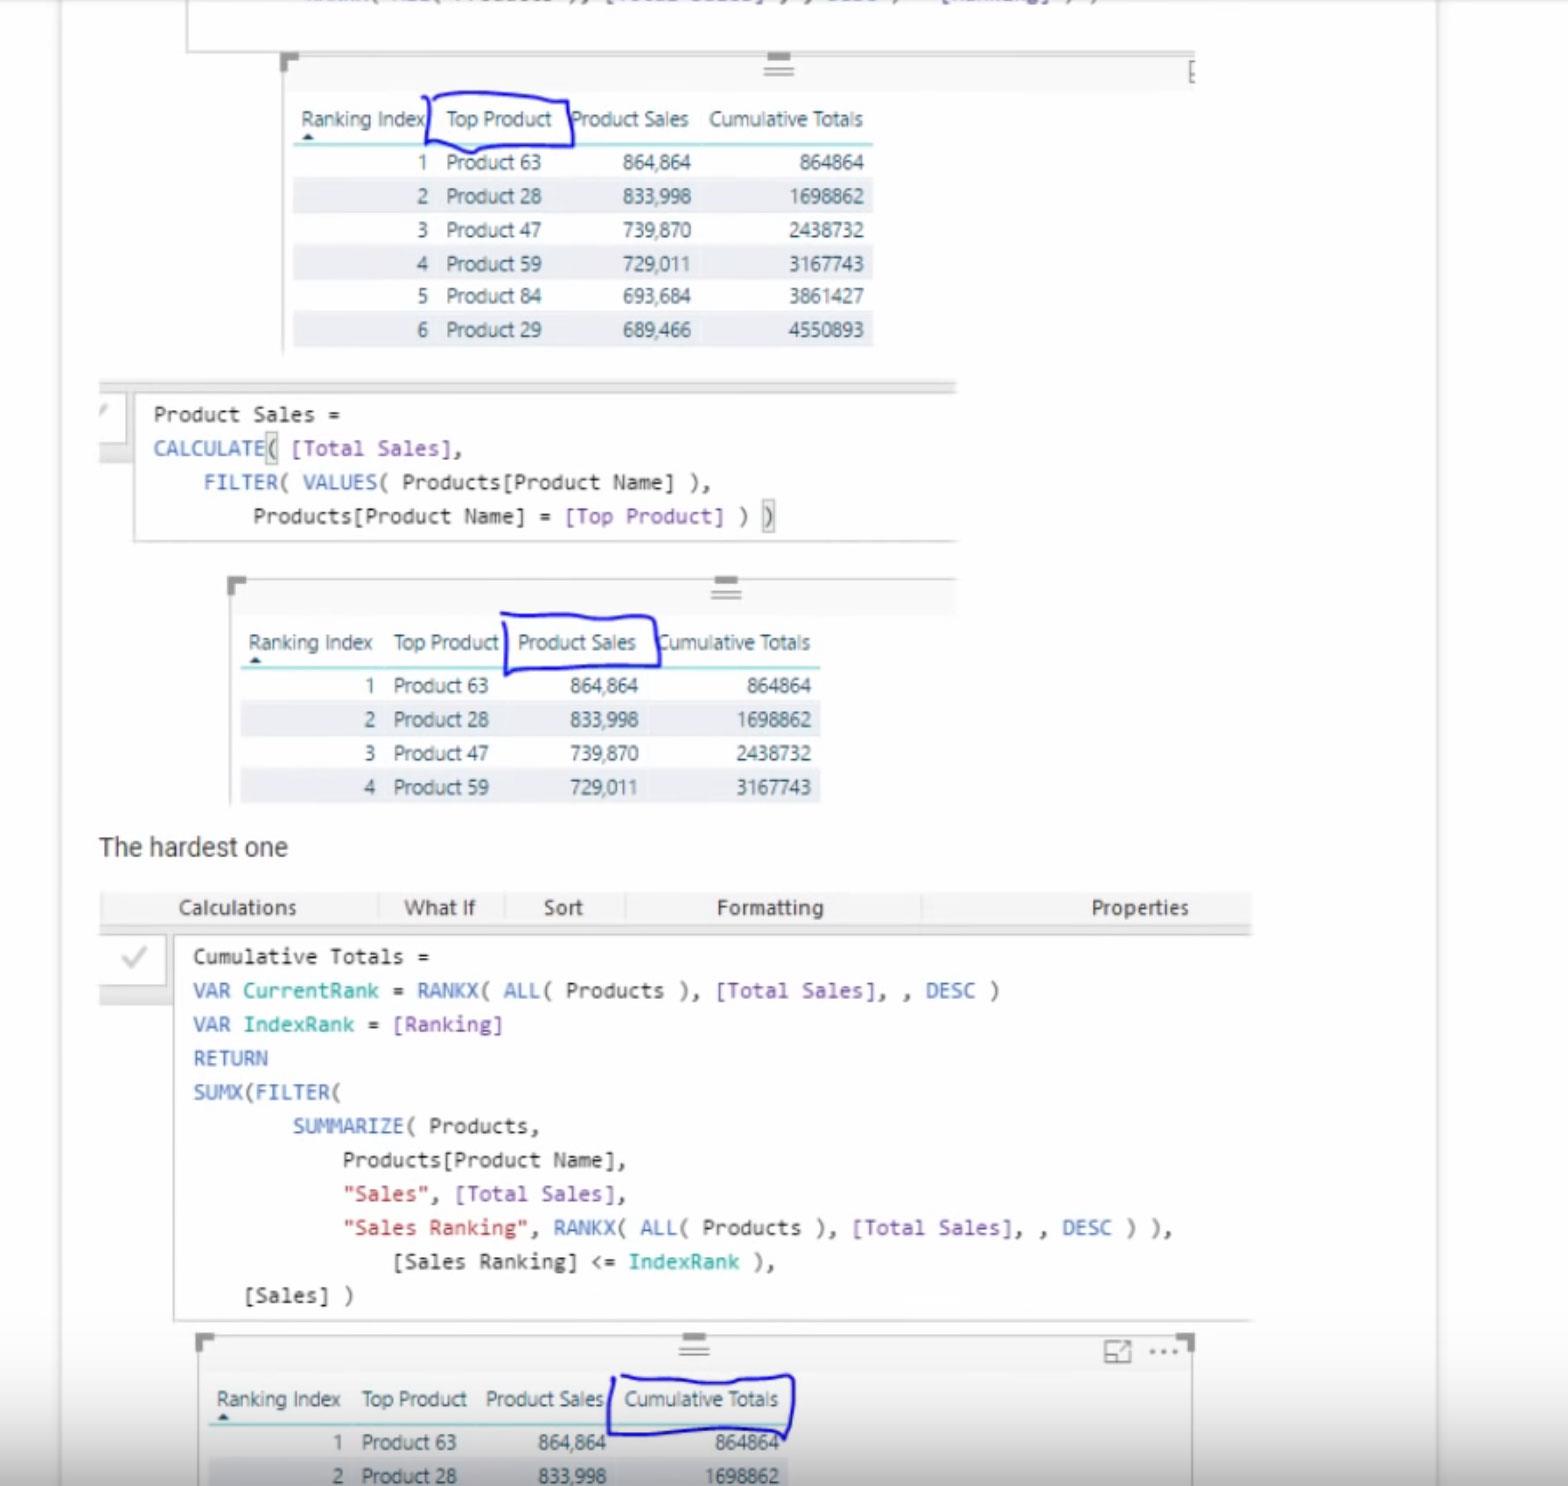Click the final '[Sales] )' line
1568x1486 pixels.
[298, 1296]
